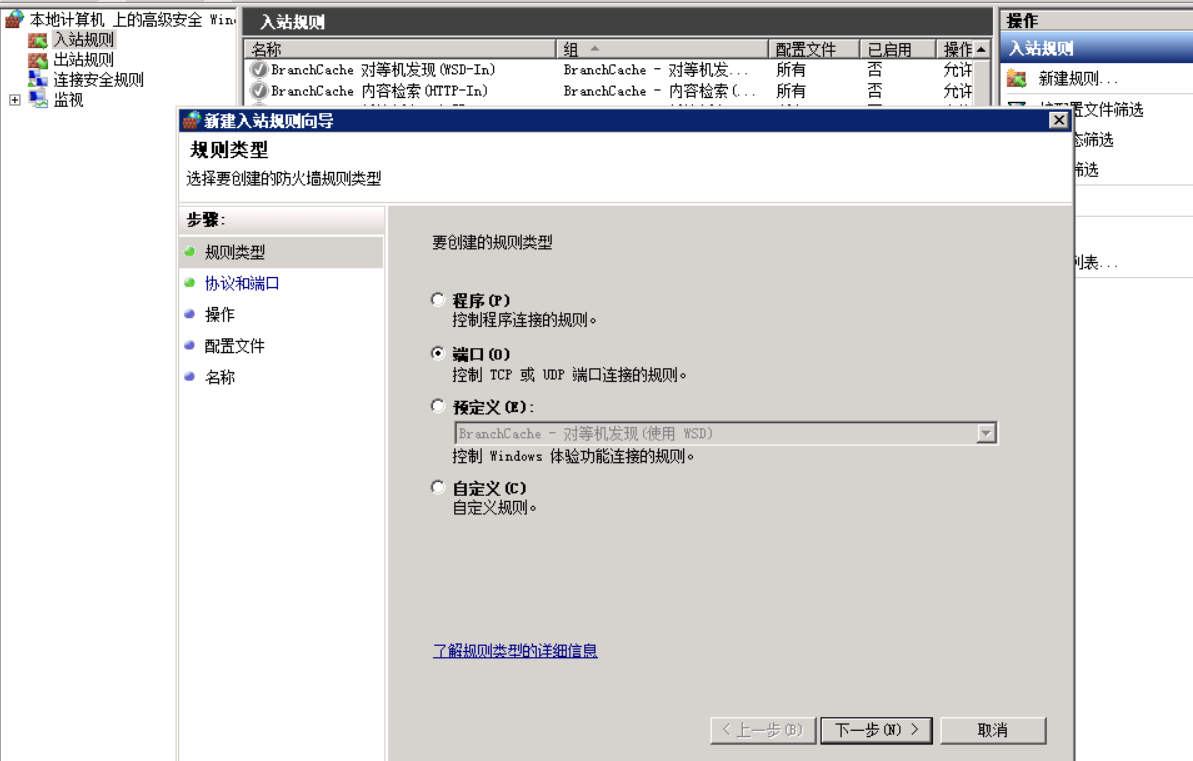Click the wizard title bar icon
1193x761 pixels.
191,120
